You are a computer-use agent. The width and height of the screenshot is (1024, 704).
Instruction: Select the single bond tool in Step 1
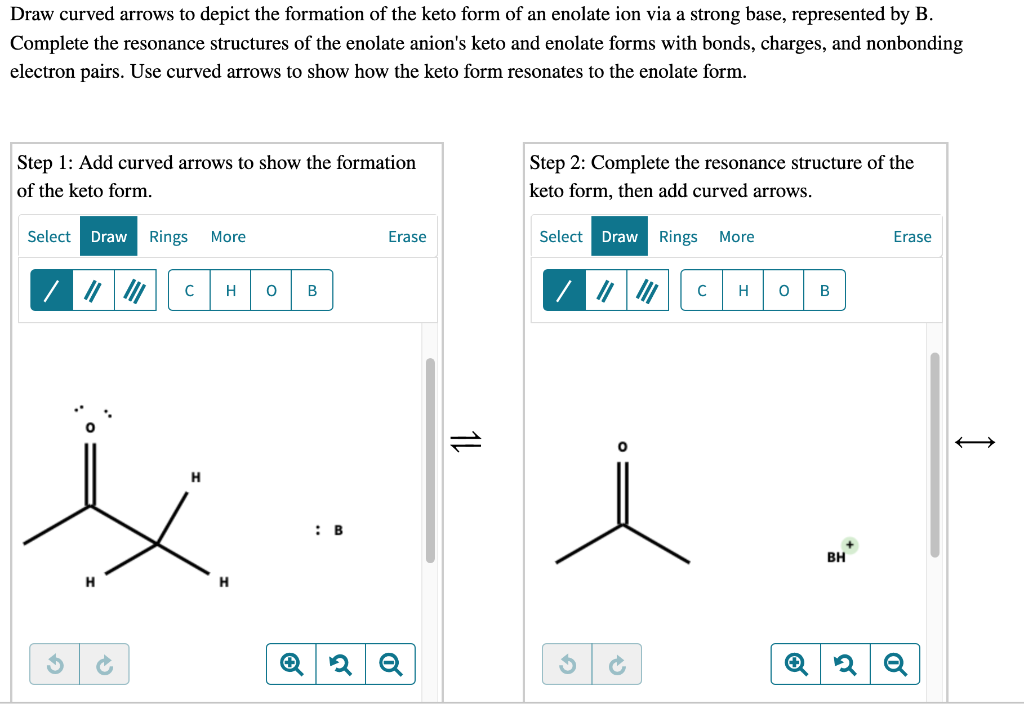pyautogui.click(x=51, y=290)
